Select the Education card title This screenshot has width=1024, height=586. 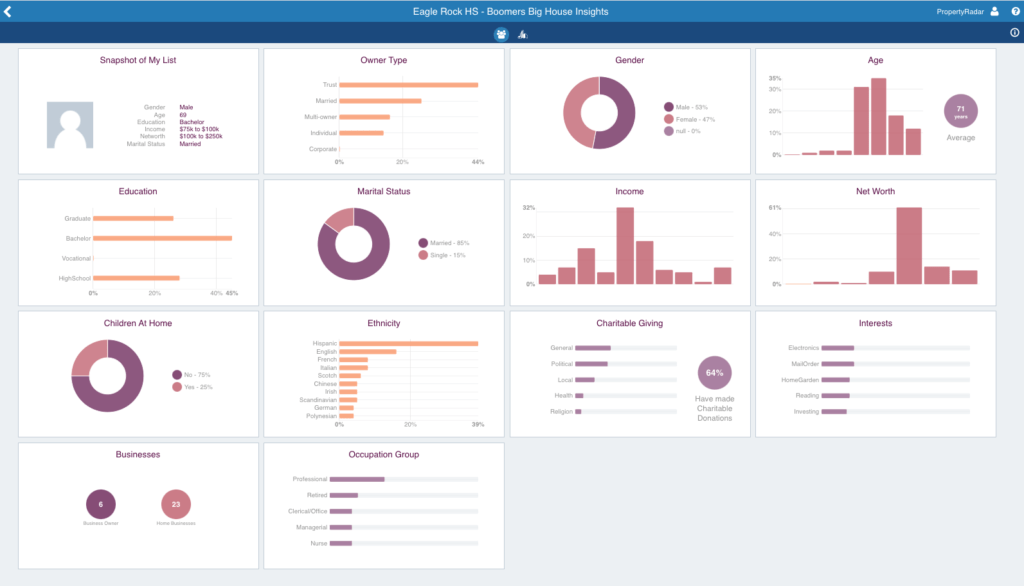pos(138,191)
